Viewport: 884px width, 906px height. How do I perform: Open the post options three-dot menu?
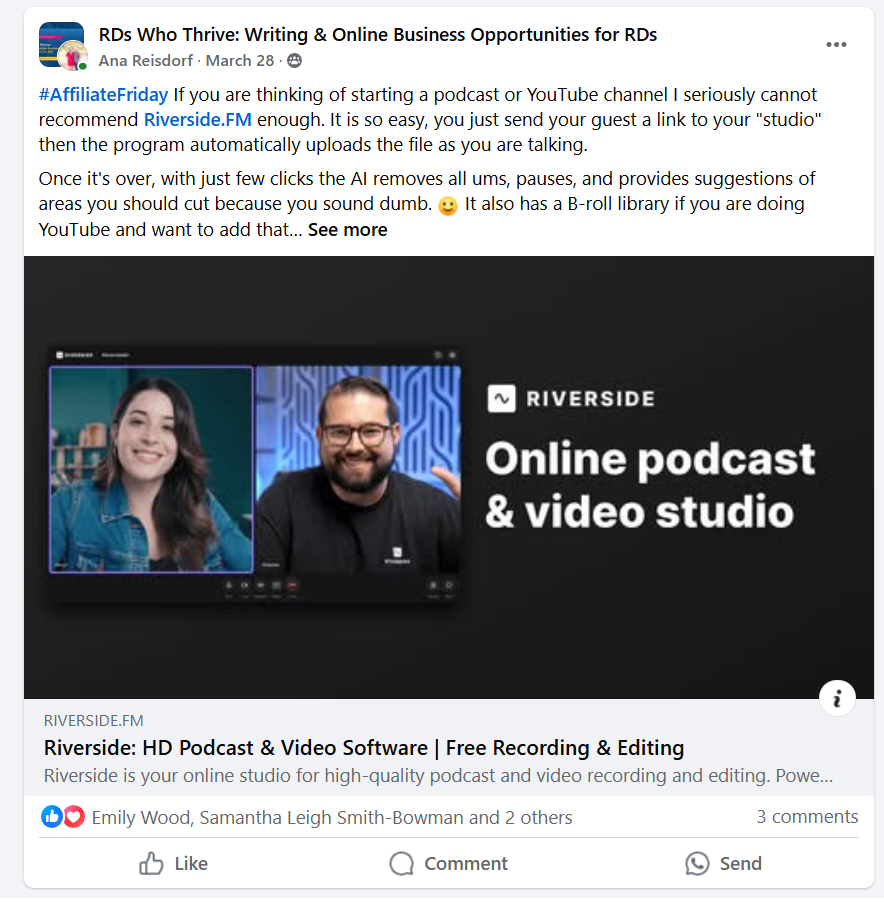836,44
